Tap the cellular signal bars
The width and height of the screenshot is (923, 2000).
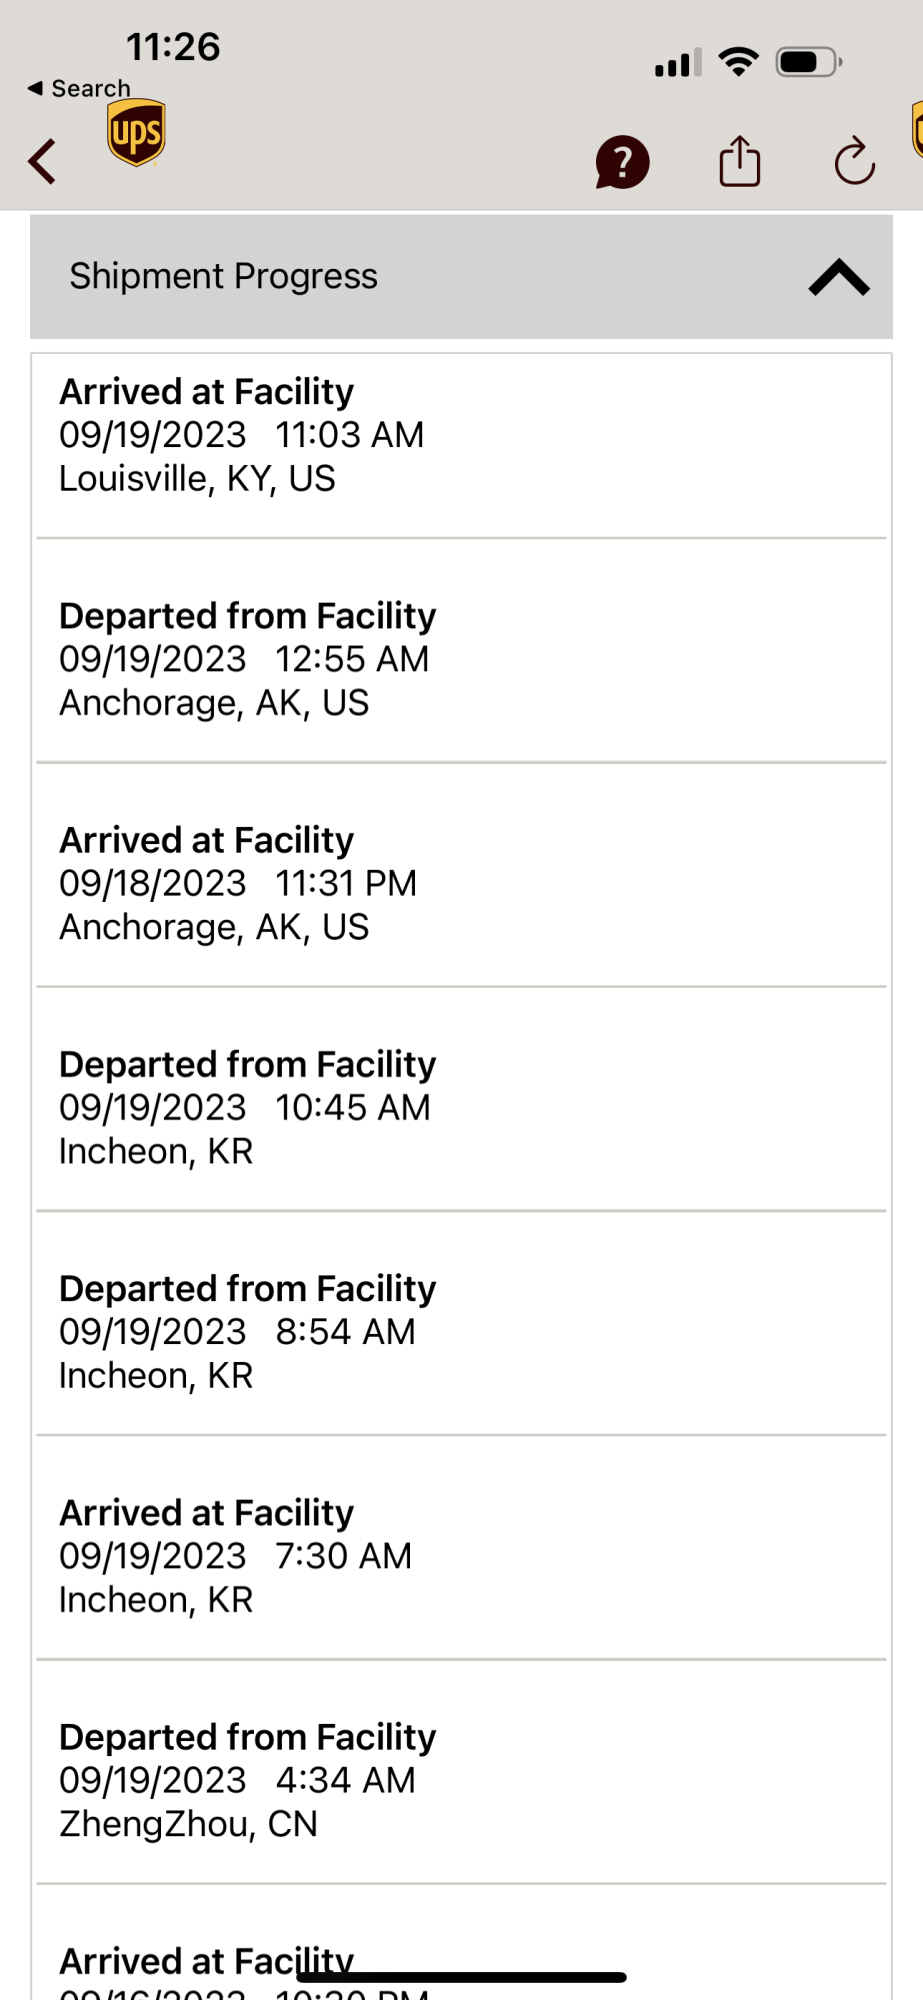(x=678, y=63)
